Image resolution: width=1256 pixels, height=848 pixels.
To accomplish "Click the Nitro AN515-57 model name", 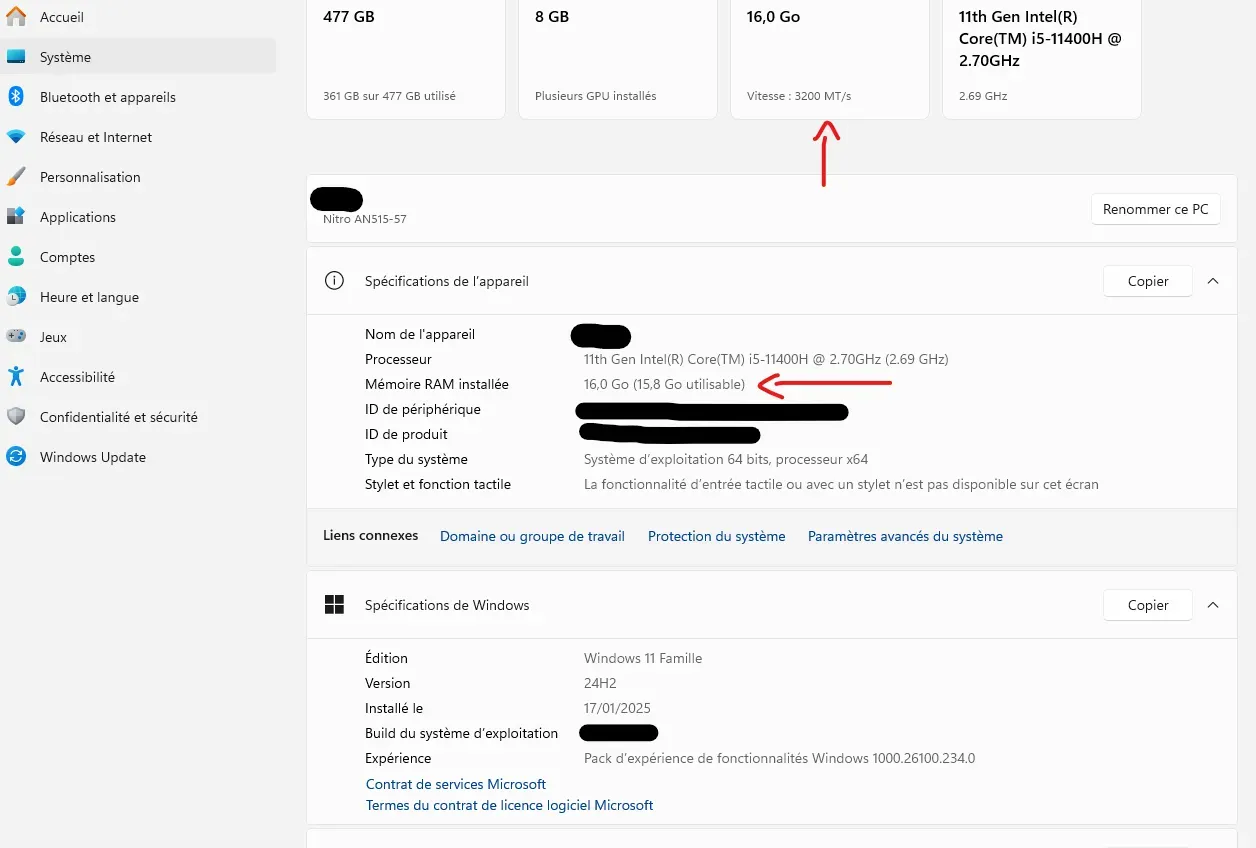I will pos(365,218).
